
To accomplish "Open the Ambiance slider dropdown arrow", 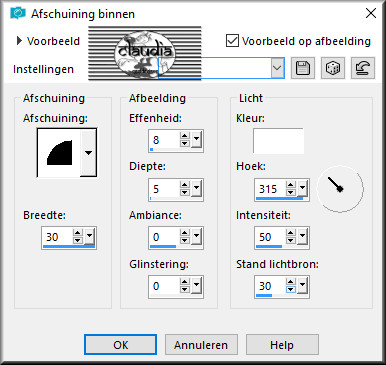I will tap(196, 235).
